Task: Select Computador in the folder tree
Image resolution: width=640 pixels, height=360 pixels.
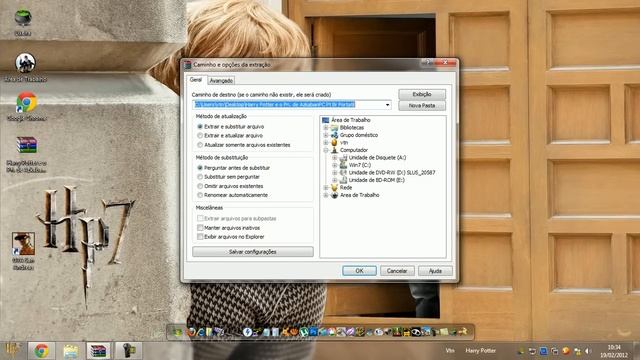Action: 354,150
